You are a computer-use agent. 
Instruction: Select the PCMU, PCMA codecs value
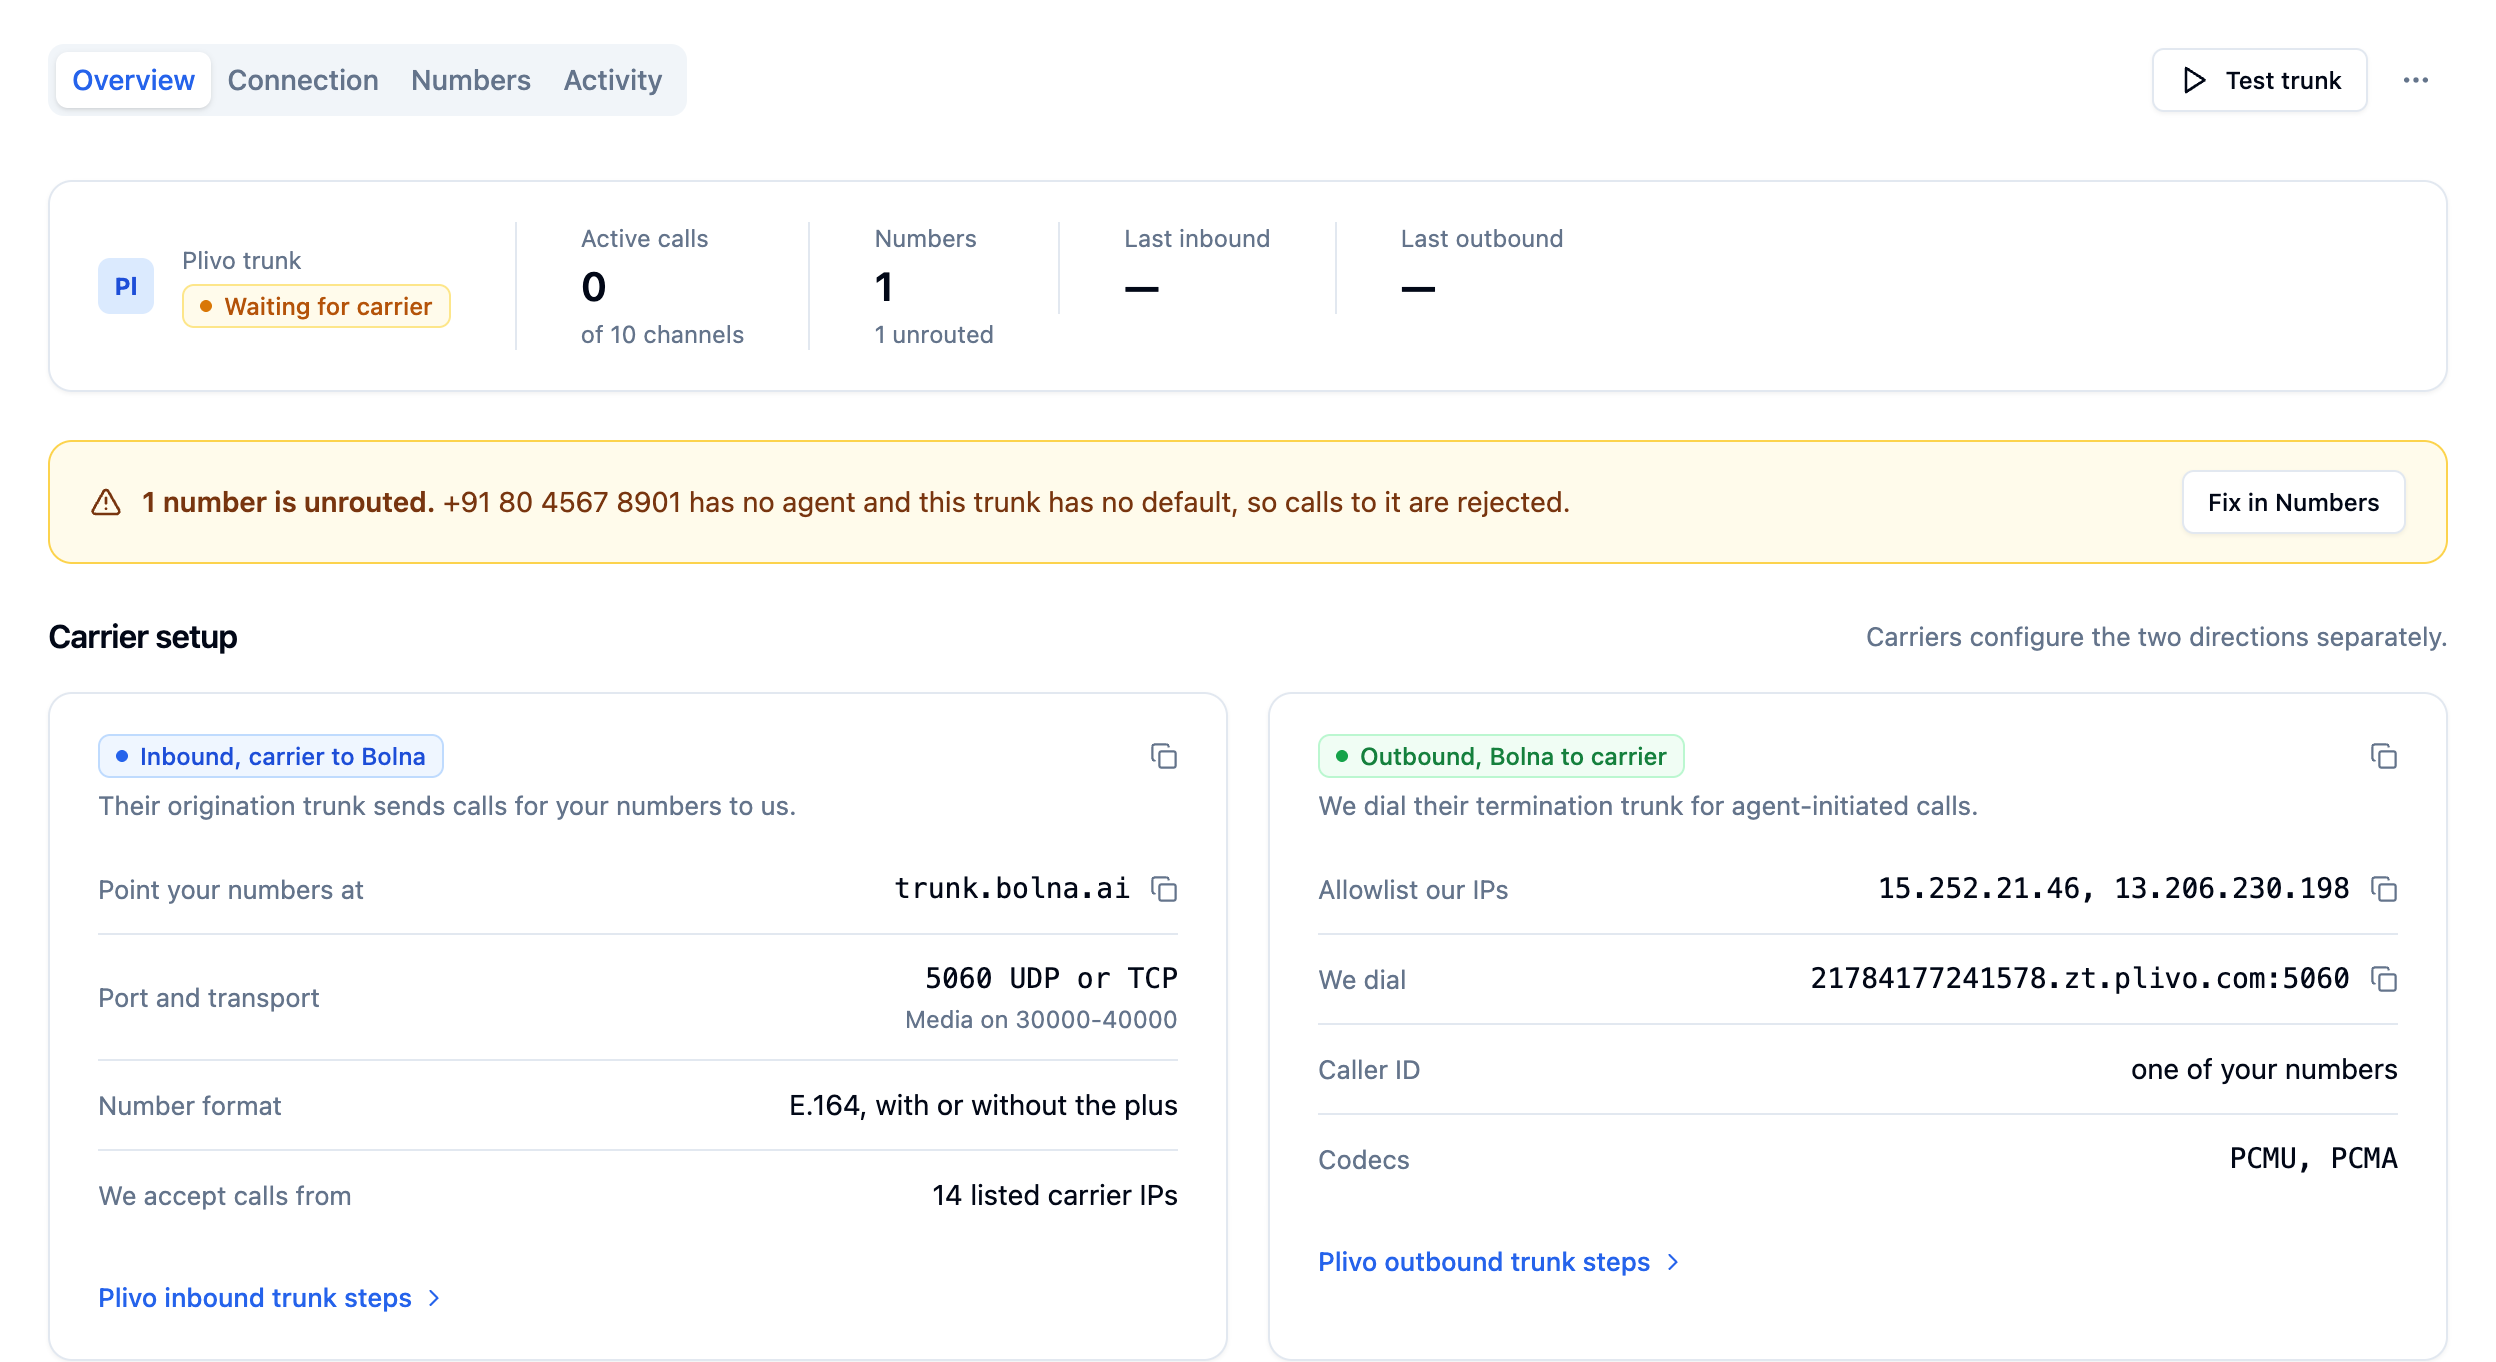[x=2313, y=1158]
